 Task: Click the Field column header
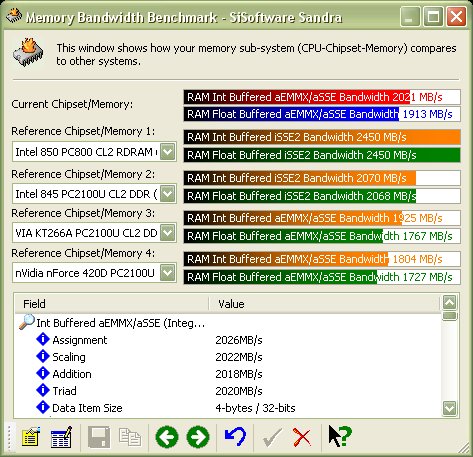(112, 304)
